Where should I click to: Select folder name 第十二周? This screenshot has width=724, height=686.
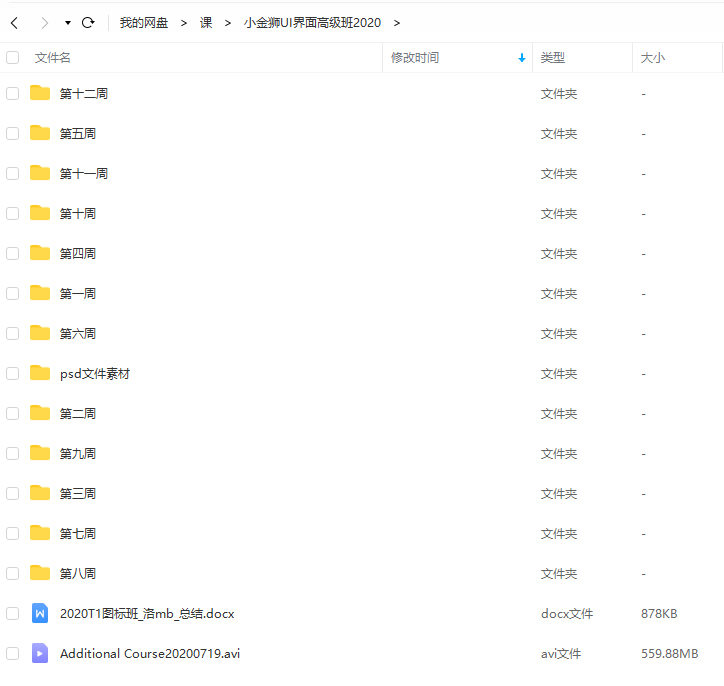tap(84, 94)
